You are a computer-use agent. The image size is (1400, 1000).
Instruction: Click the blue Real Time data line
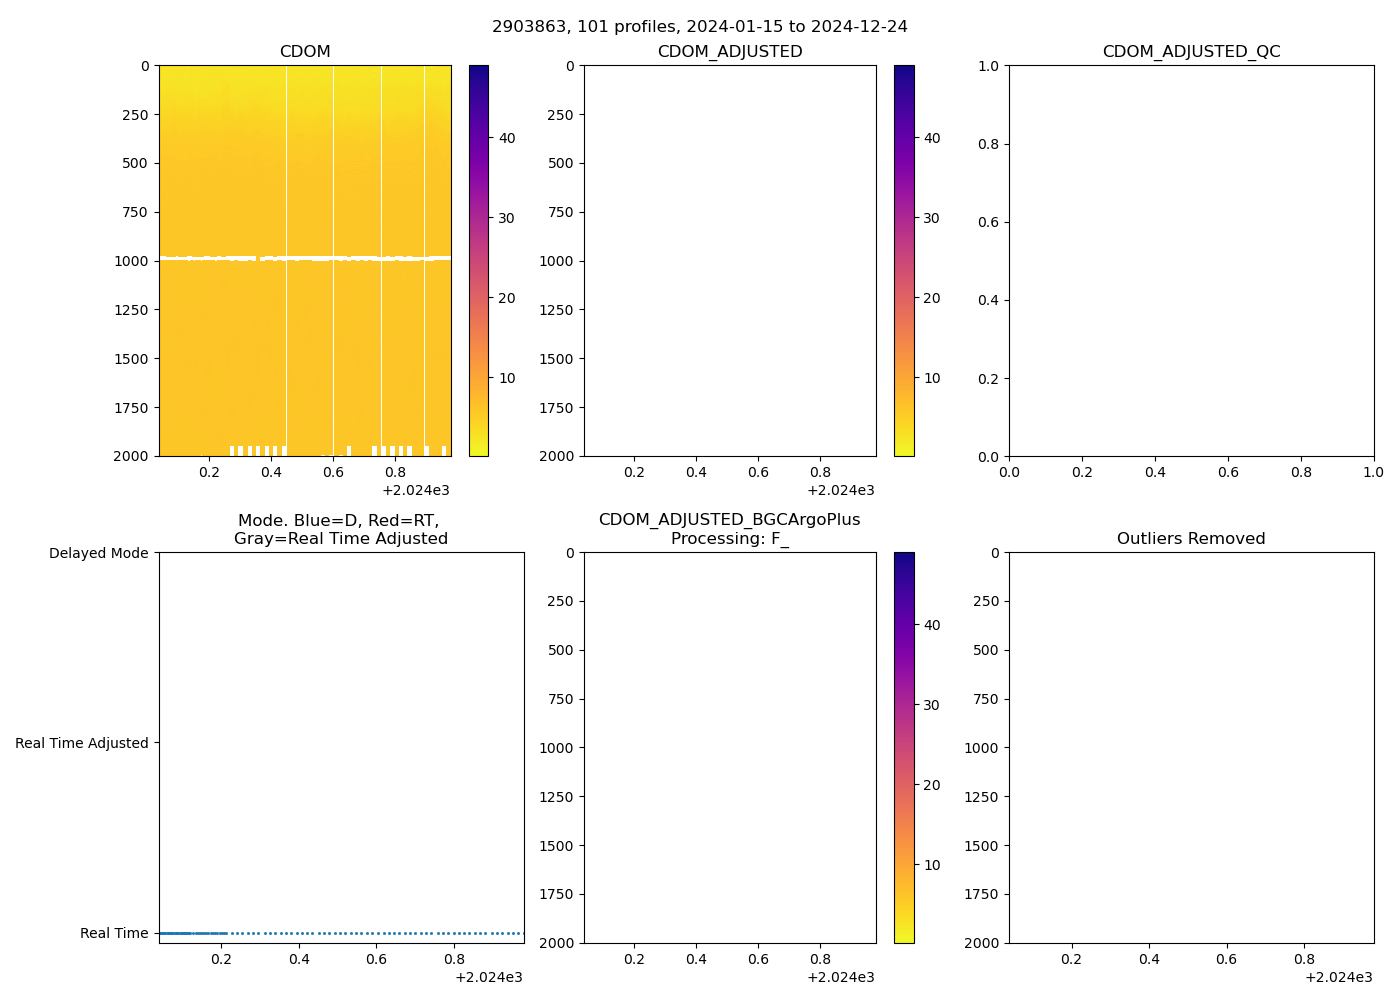tap(190, 933)
